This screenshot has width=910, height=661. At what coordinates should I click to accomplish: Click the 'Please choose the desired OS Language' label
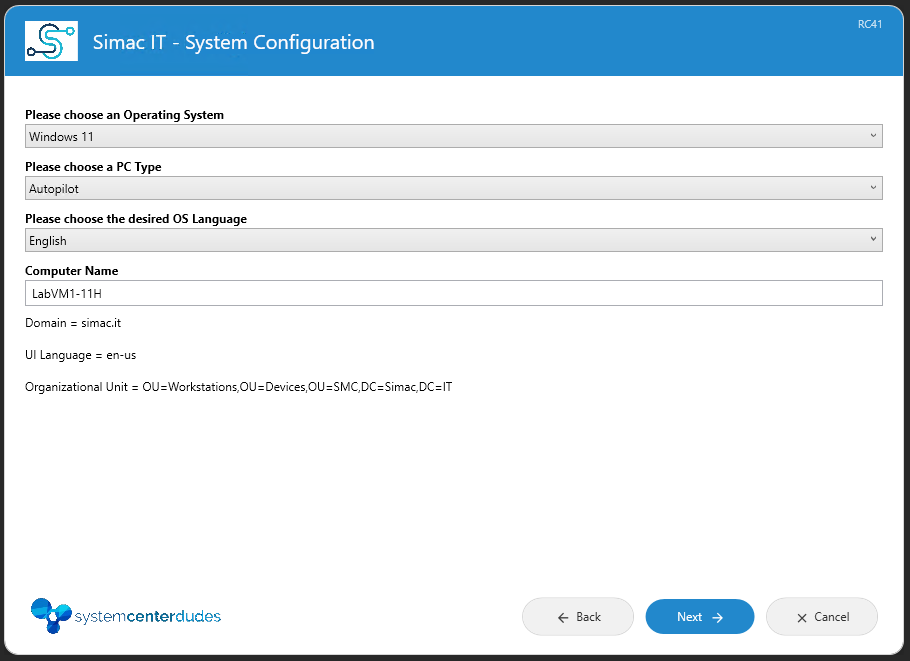[136, 219]
